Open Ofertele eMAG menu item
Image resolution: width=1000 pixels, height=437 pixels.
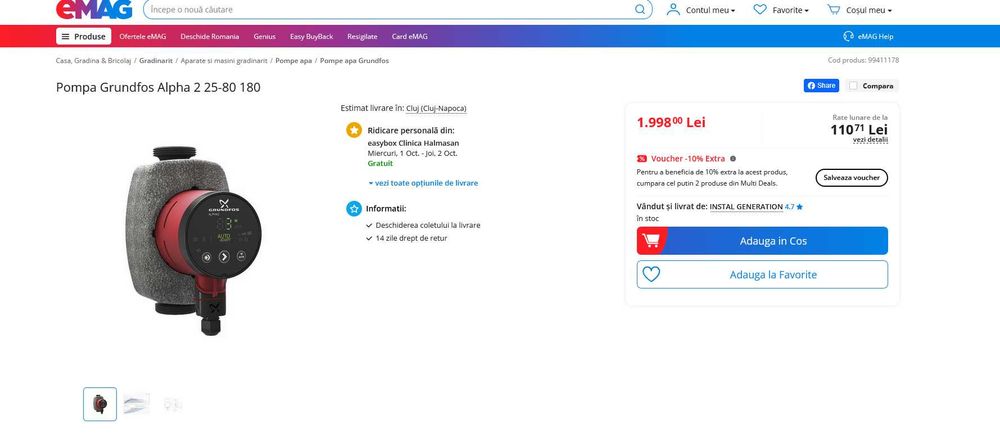pyautogui.click(x=143, y=36)
